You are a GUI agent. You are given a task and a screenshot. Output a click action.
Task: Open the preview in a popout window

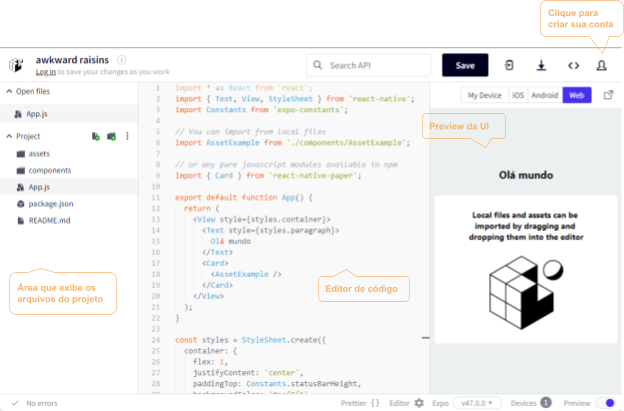608,96
